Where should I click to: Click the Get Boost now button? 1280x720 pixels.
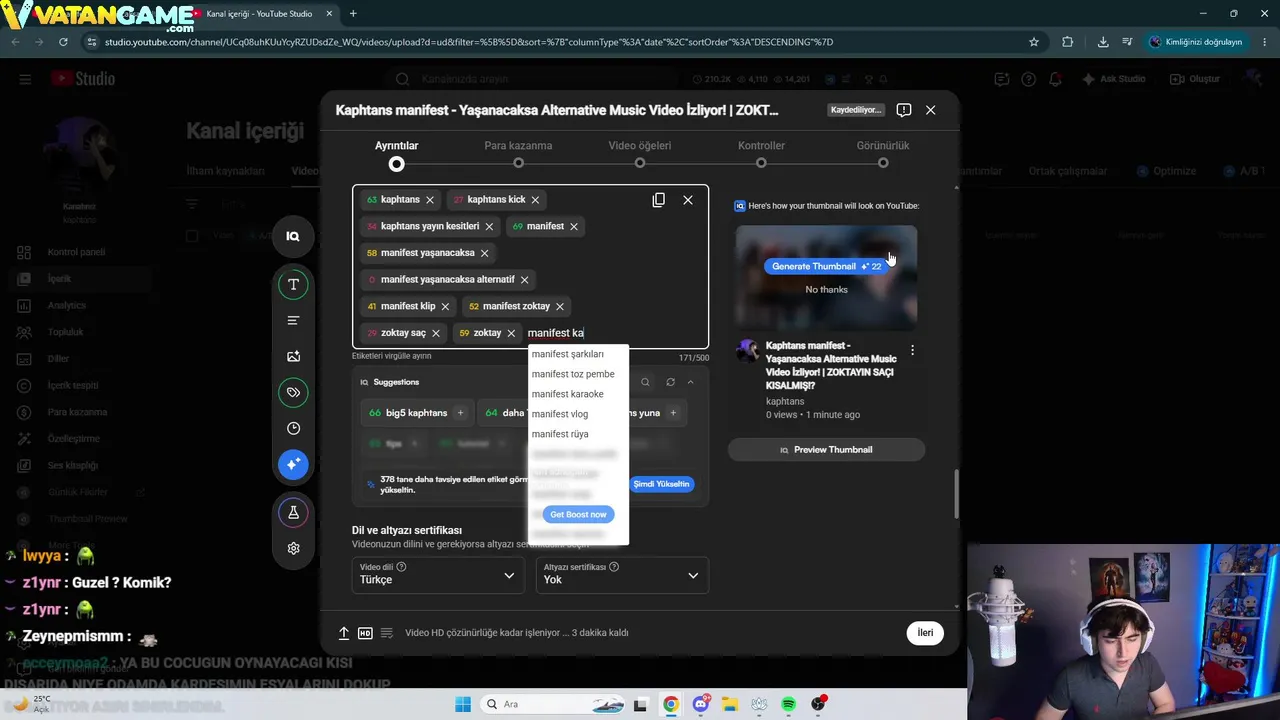pos(578,514)
